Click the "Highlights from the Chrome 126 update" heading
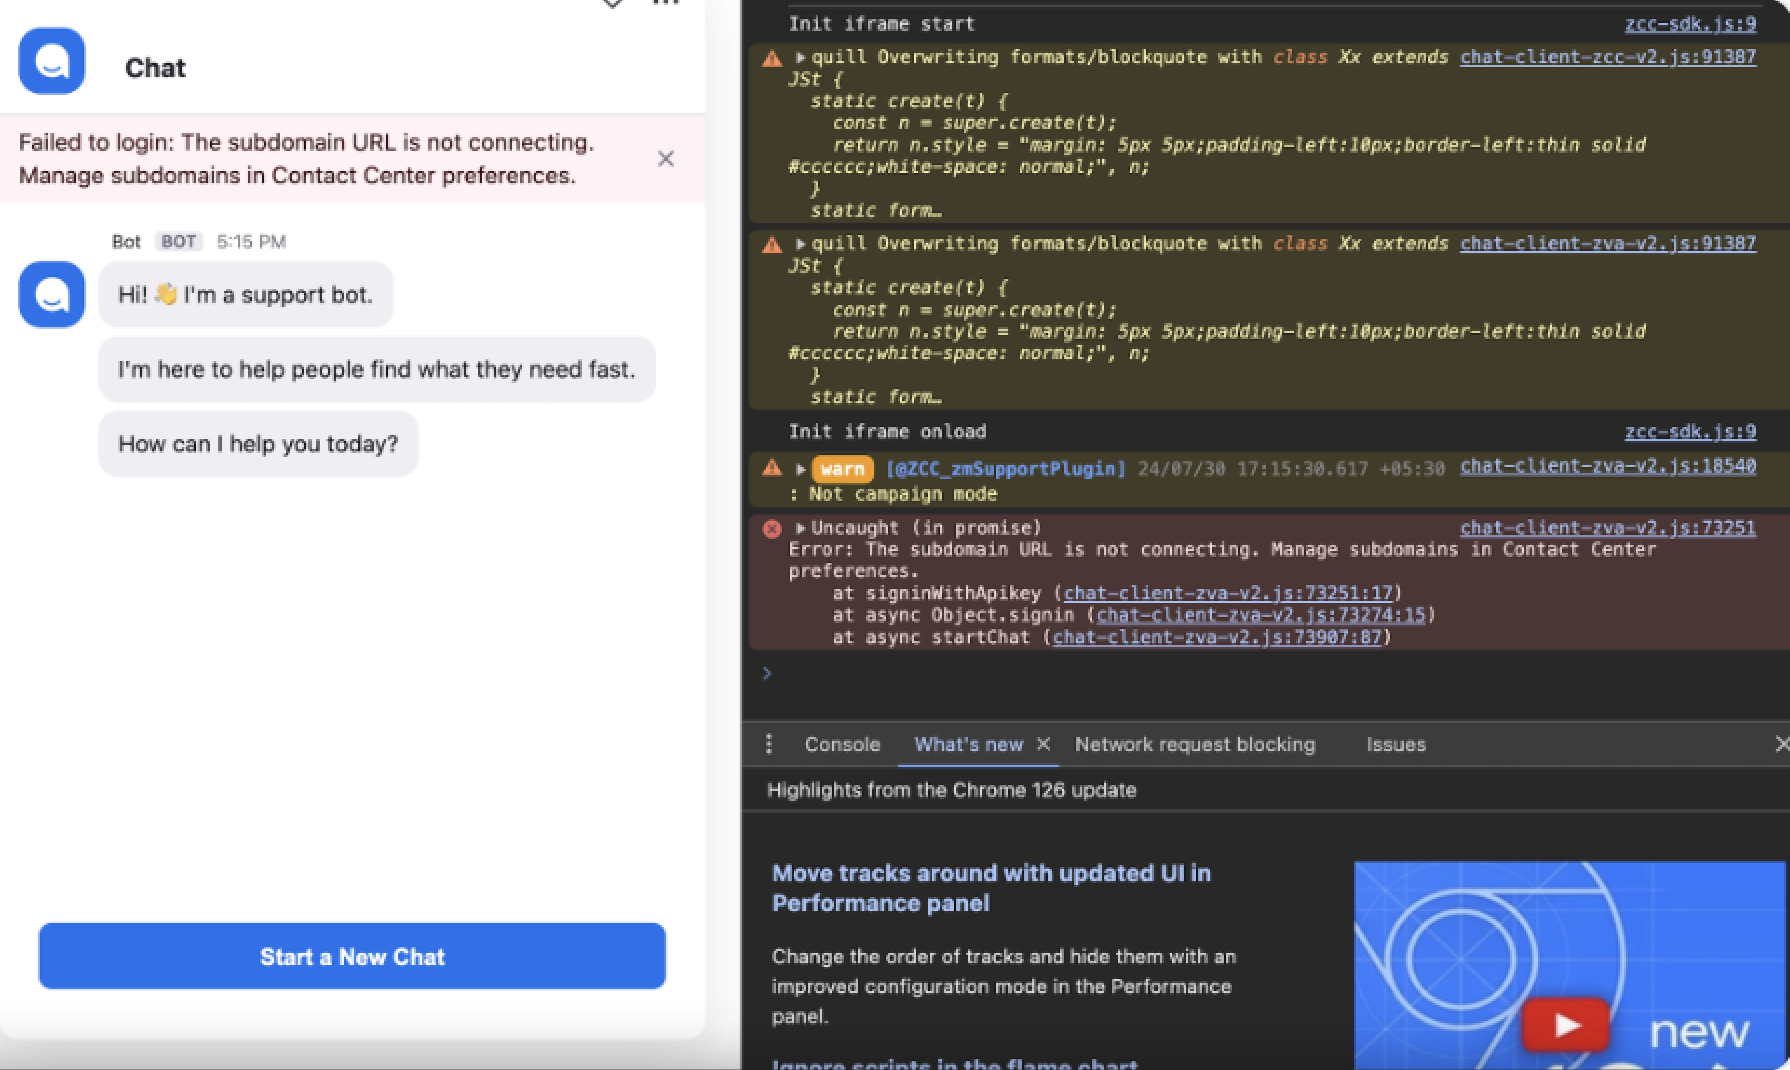The height and width of the screenshot is (1070, 1790). coord(951,790)
